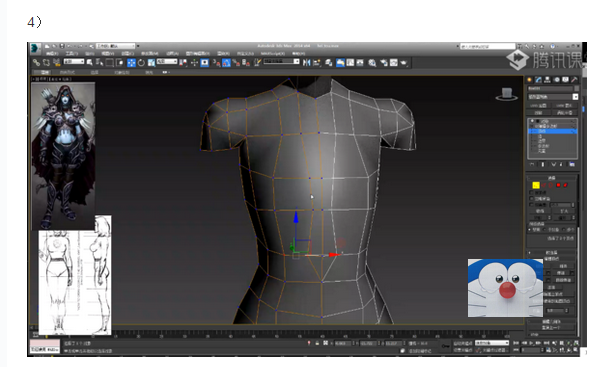Click the Align tool icon
The height and width of the screenshot is (367, 593).
[317, 62]
